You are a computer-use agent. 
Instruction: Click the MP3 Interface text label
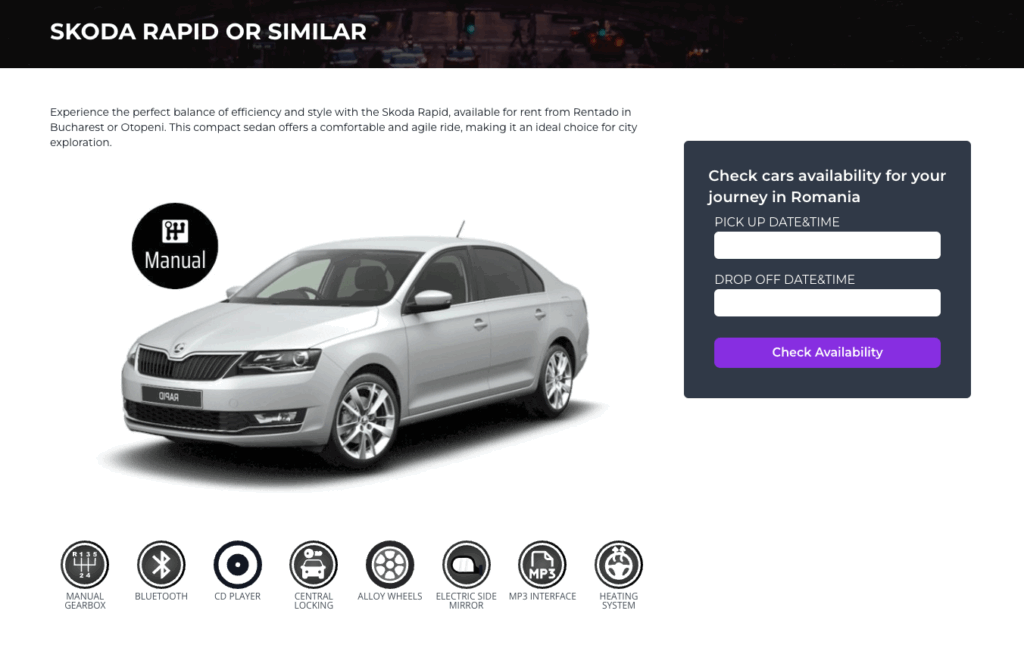click(542, 596)
